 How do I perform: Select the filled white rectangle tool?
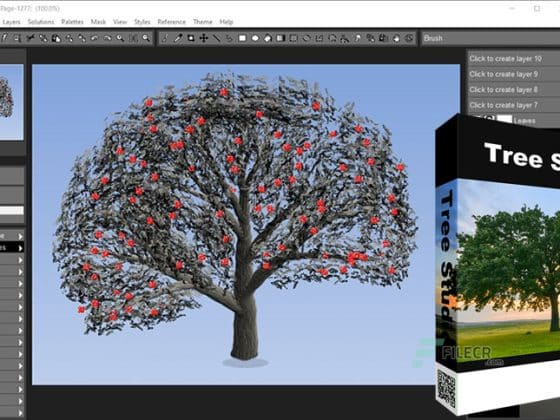242,38
